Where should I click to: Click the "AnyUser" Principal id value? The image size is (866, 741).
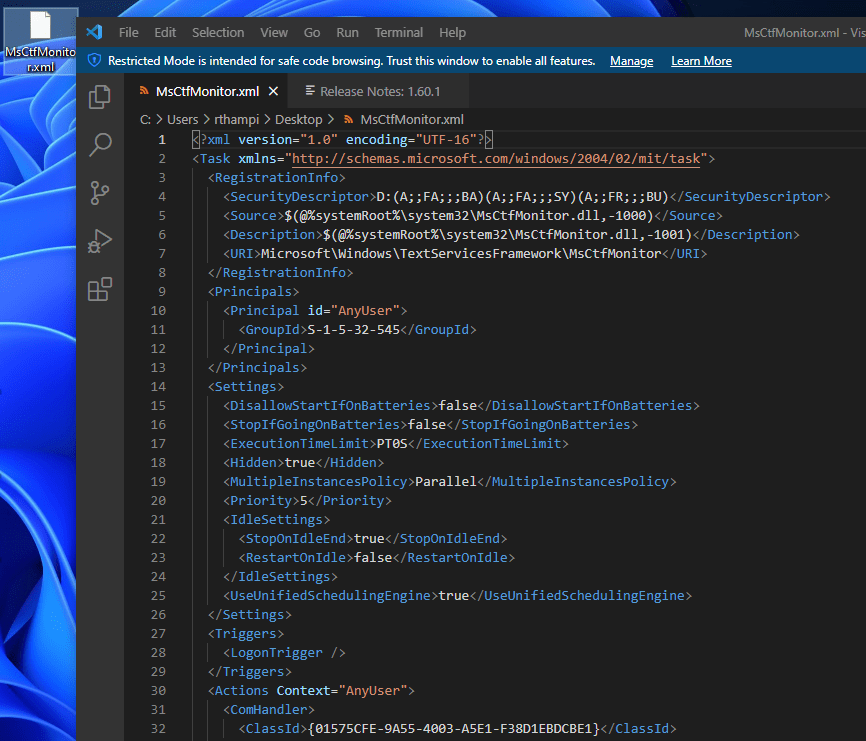[365, 311]
